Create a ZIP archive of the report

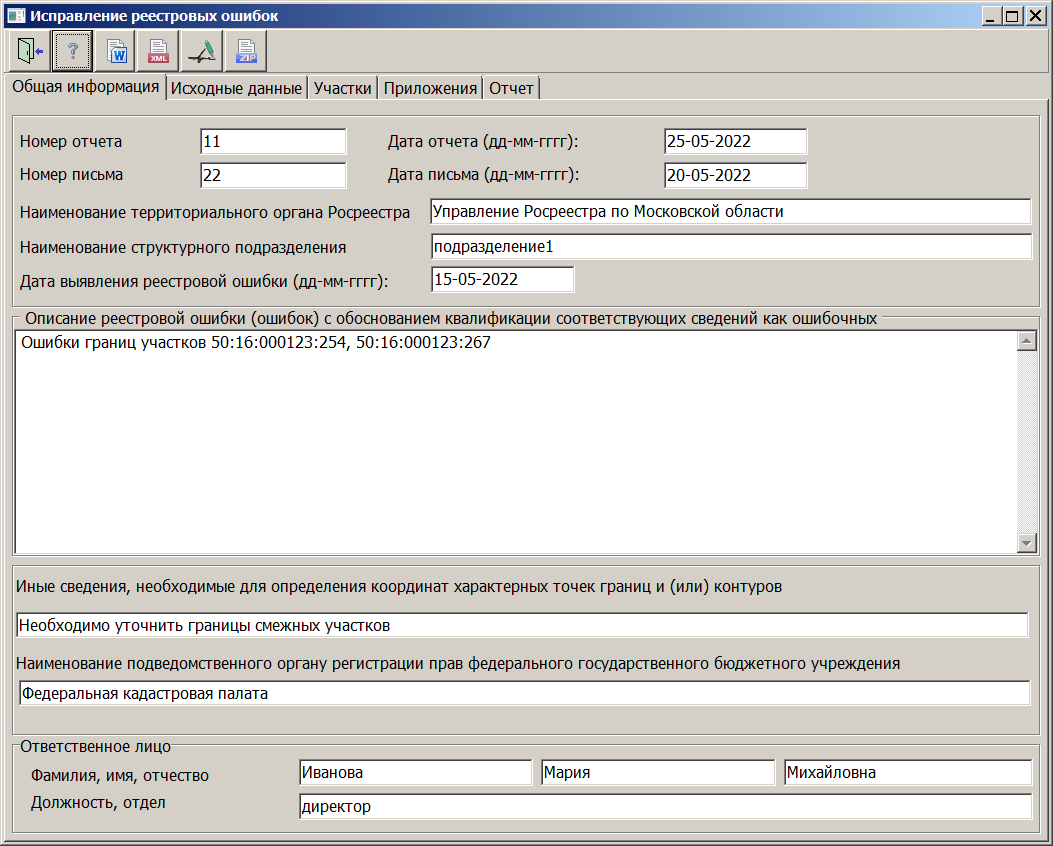[x=246, y=50]
